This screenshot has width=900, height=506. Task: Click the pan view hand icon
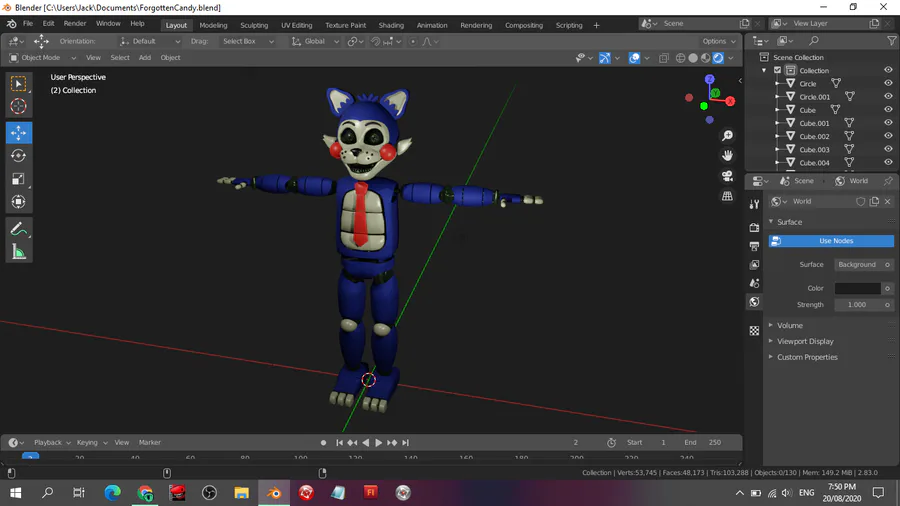click(727, 155)
